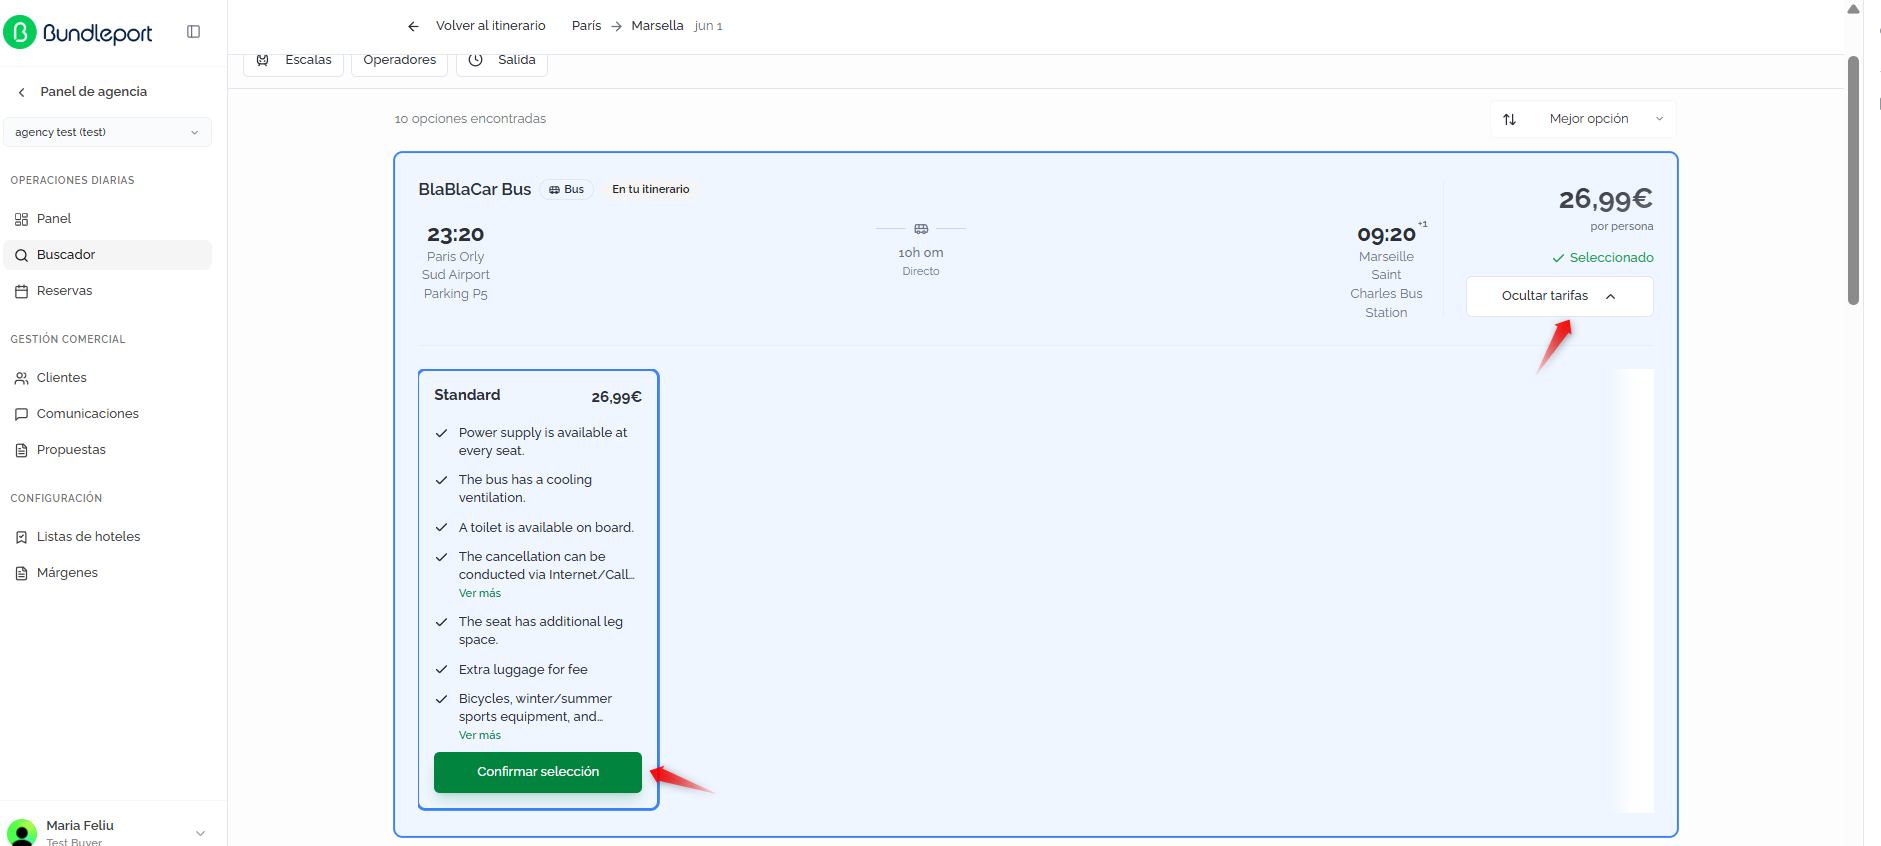
Task: Open the Escalas filter
Action: [x=294, y=60]
